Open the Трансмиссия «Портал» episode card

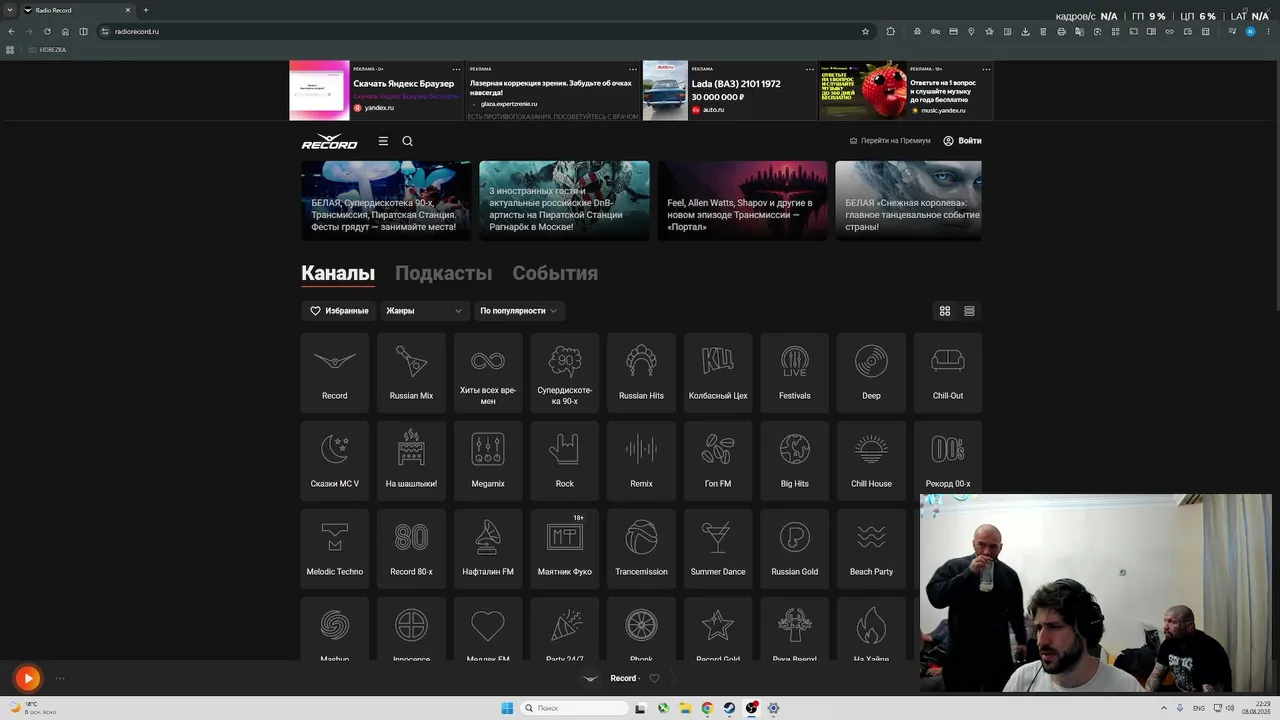click(742, 200)
